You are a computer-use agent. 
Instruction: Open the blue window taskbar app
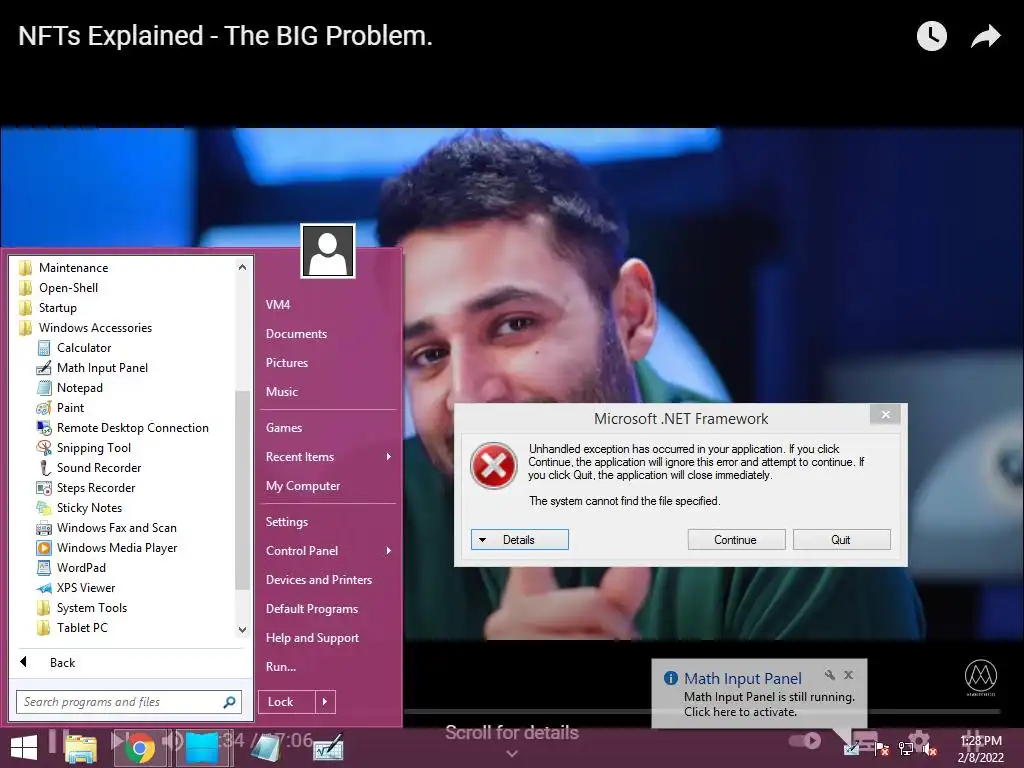point(202,748)
